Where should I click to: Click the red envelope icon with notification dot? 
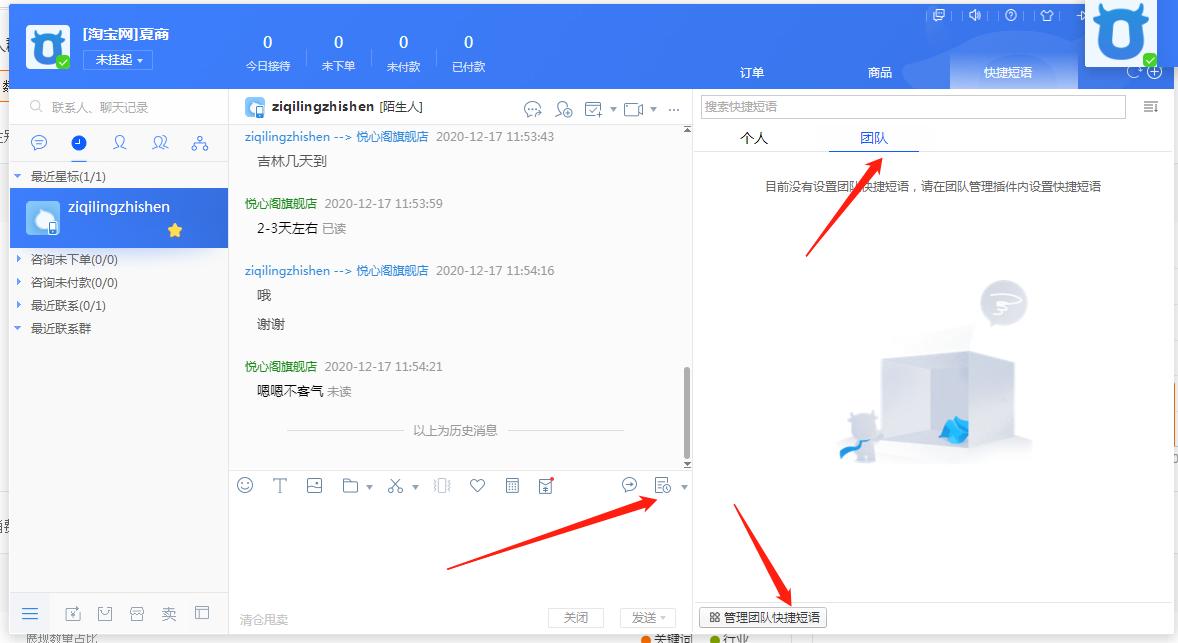coord(545,485)
